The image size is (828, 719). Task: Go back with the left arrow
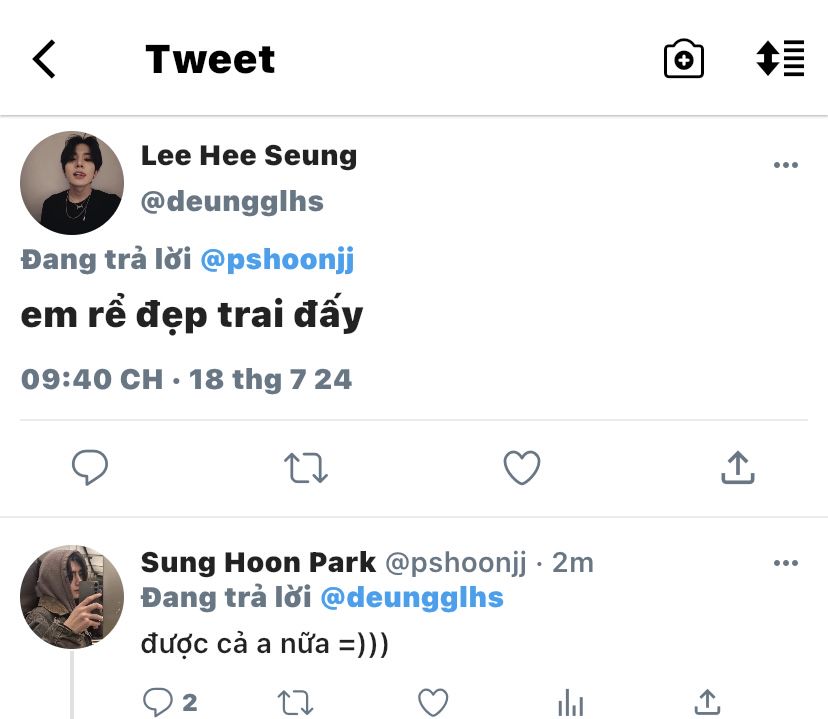45,60
